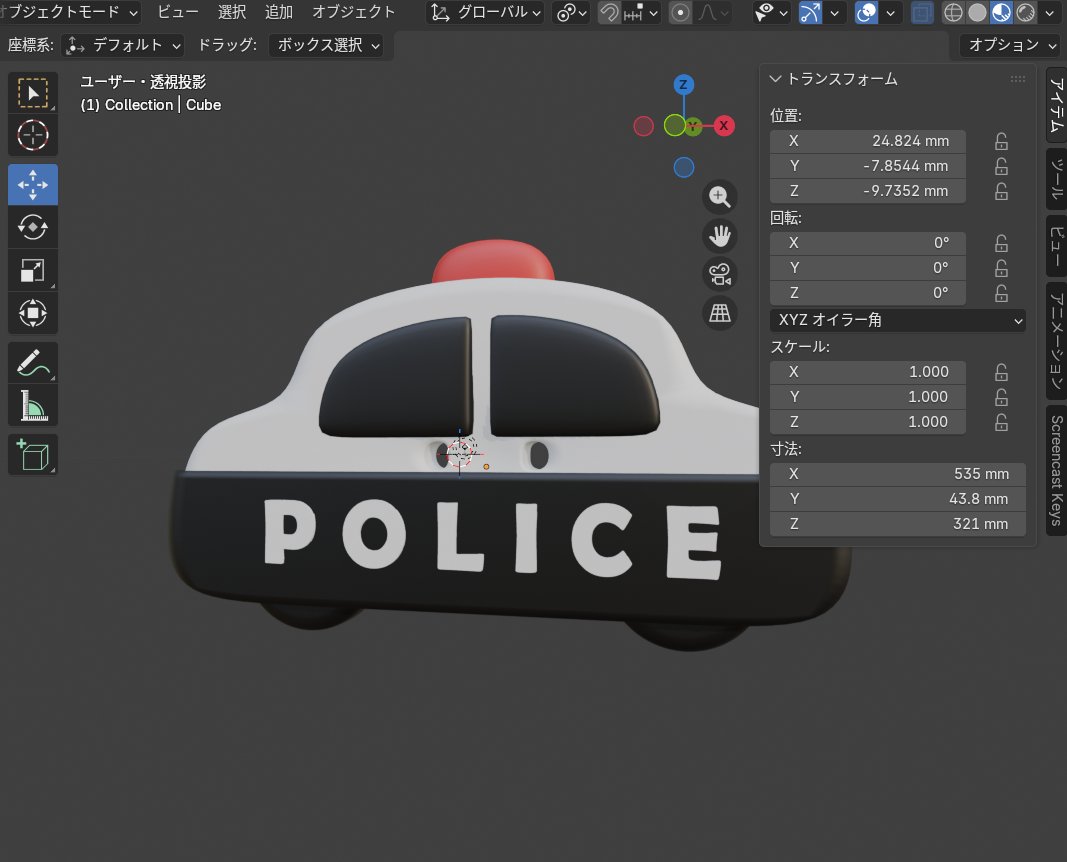This screenshot has height=862, width=1067.
Task: Activate the 3D cursor tool
Action: point(33,135)
